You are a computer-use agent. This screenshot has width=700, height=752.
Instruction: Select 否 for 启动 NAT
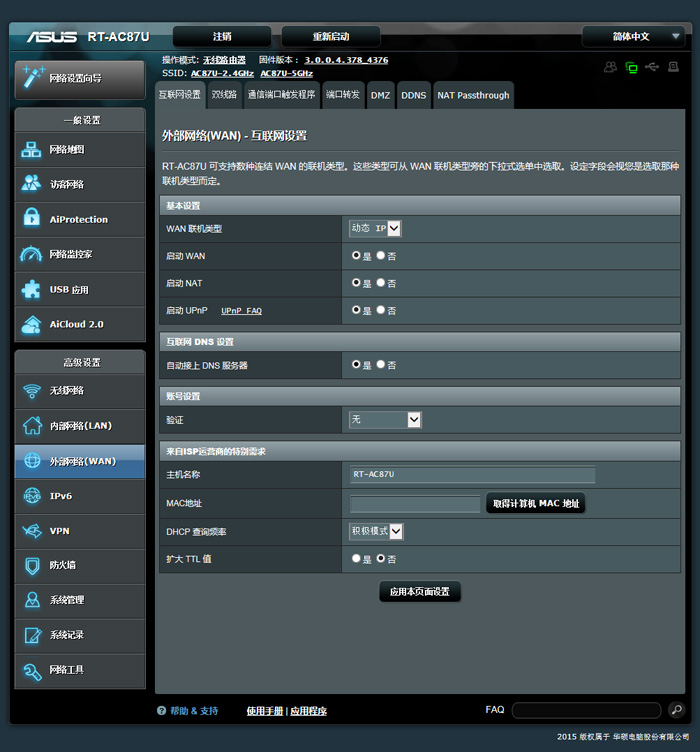380,282
